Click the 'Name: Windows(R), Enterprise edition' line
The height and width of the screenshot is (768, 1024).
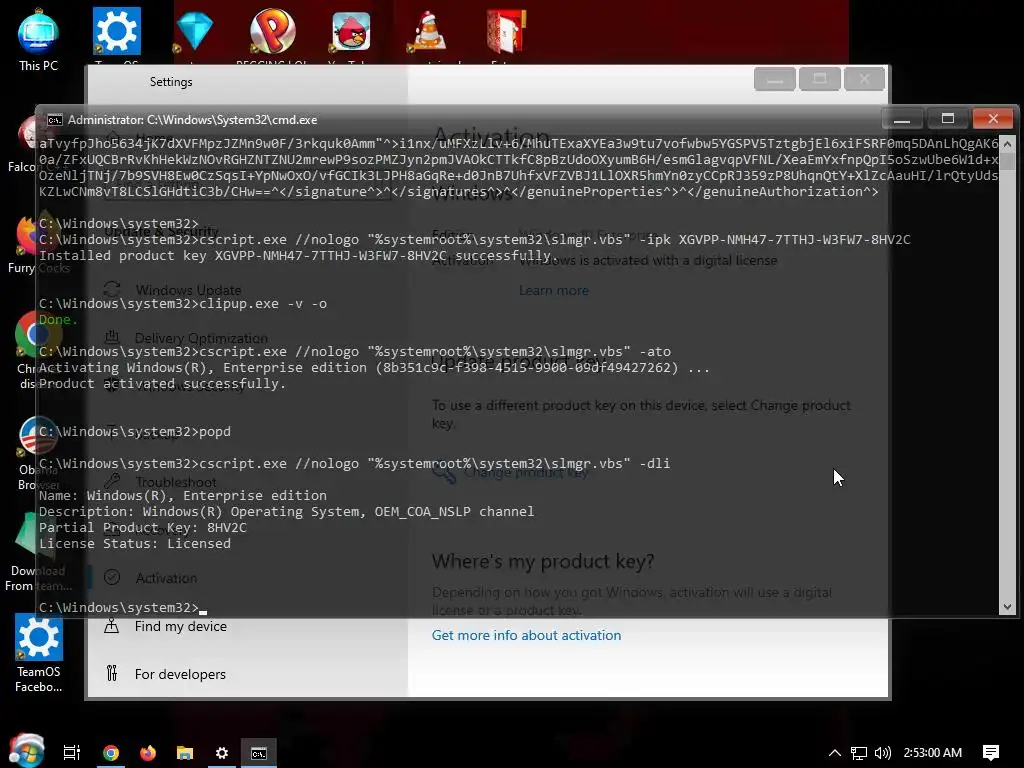183,496
